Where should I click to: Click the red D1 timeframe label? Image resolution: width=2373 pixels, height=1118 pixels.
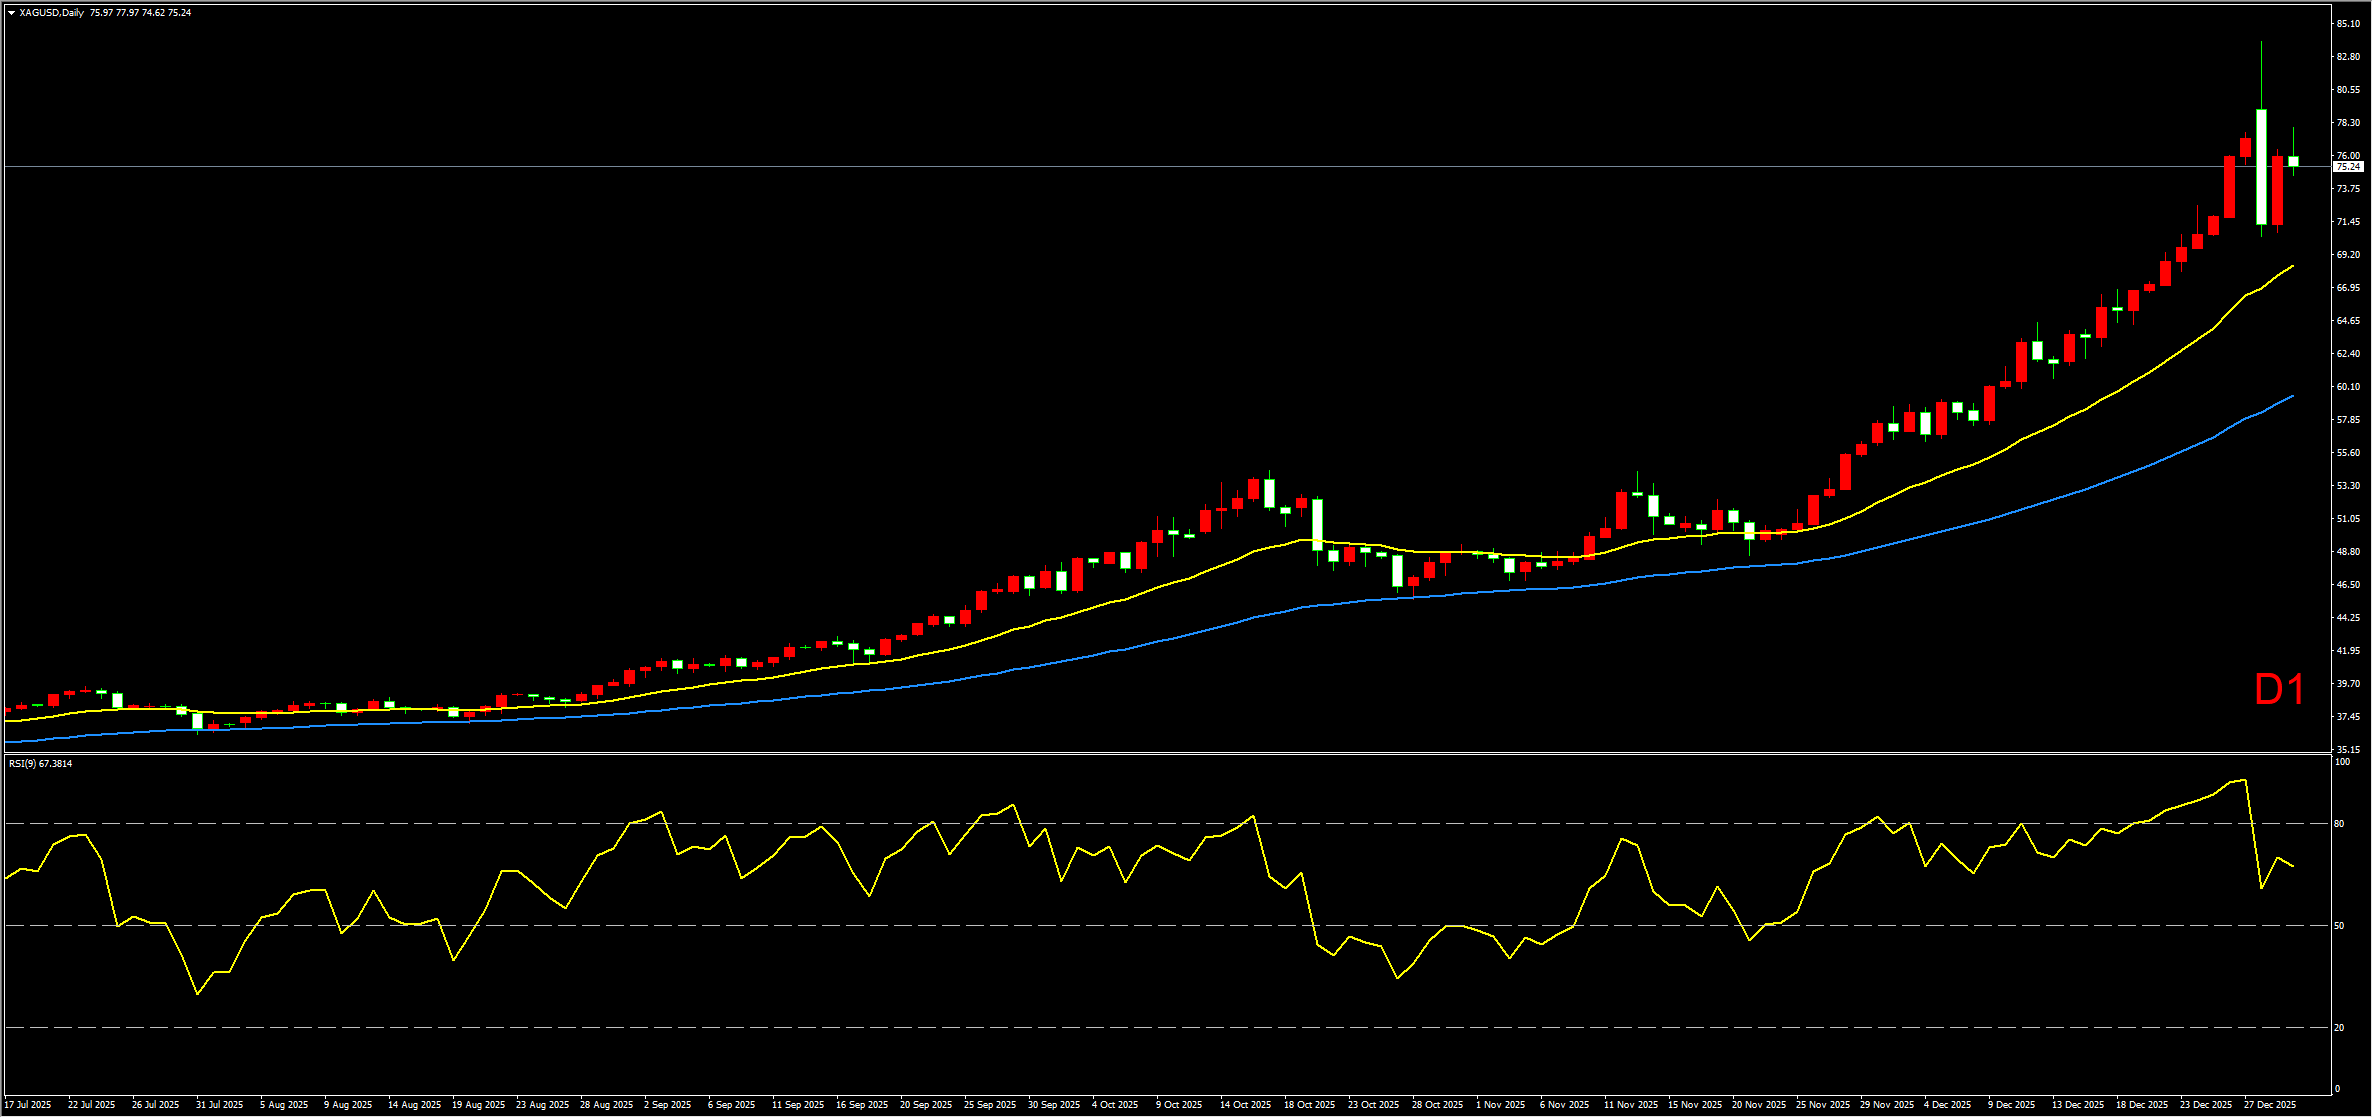click(x=2279, y=690)
